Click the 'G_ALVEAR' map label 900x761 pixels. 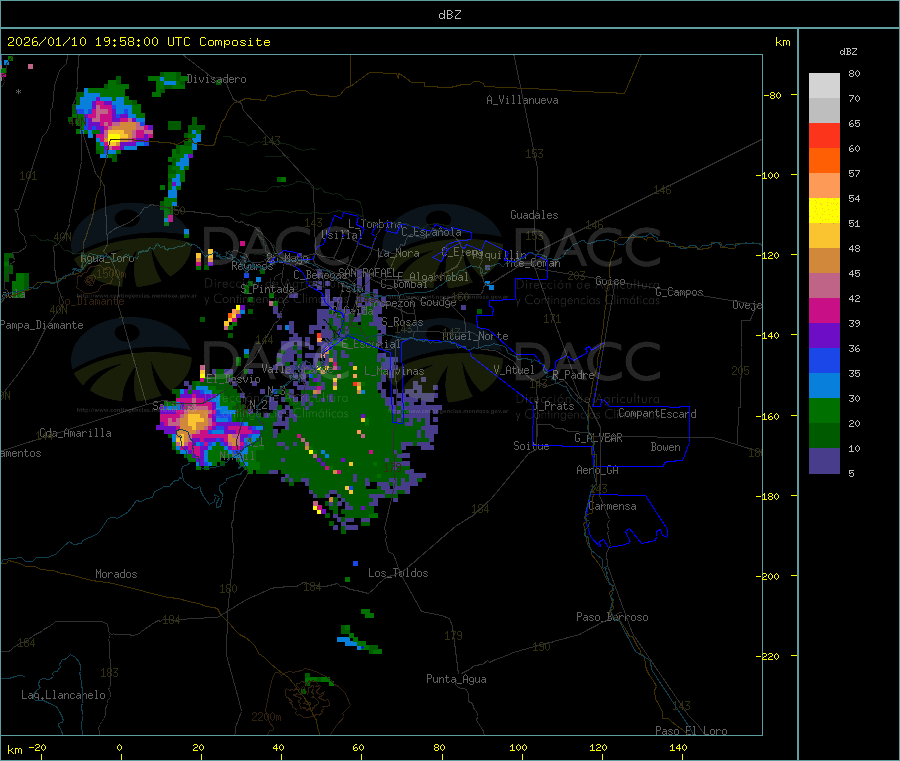tap(598, 438)
